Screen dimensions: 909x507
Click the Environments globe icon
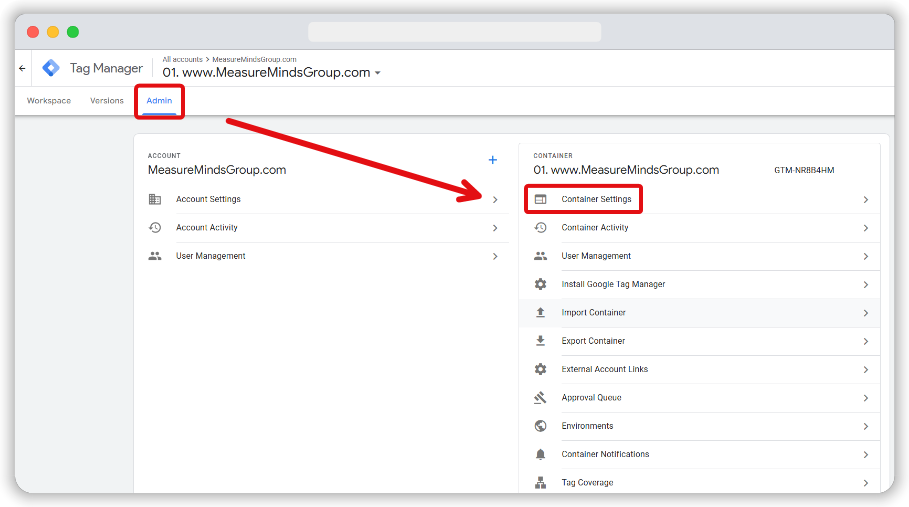point(540,426)
